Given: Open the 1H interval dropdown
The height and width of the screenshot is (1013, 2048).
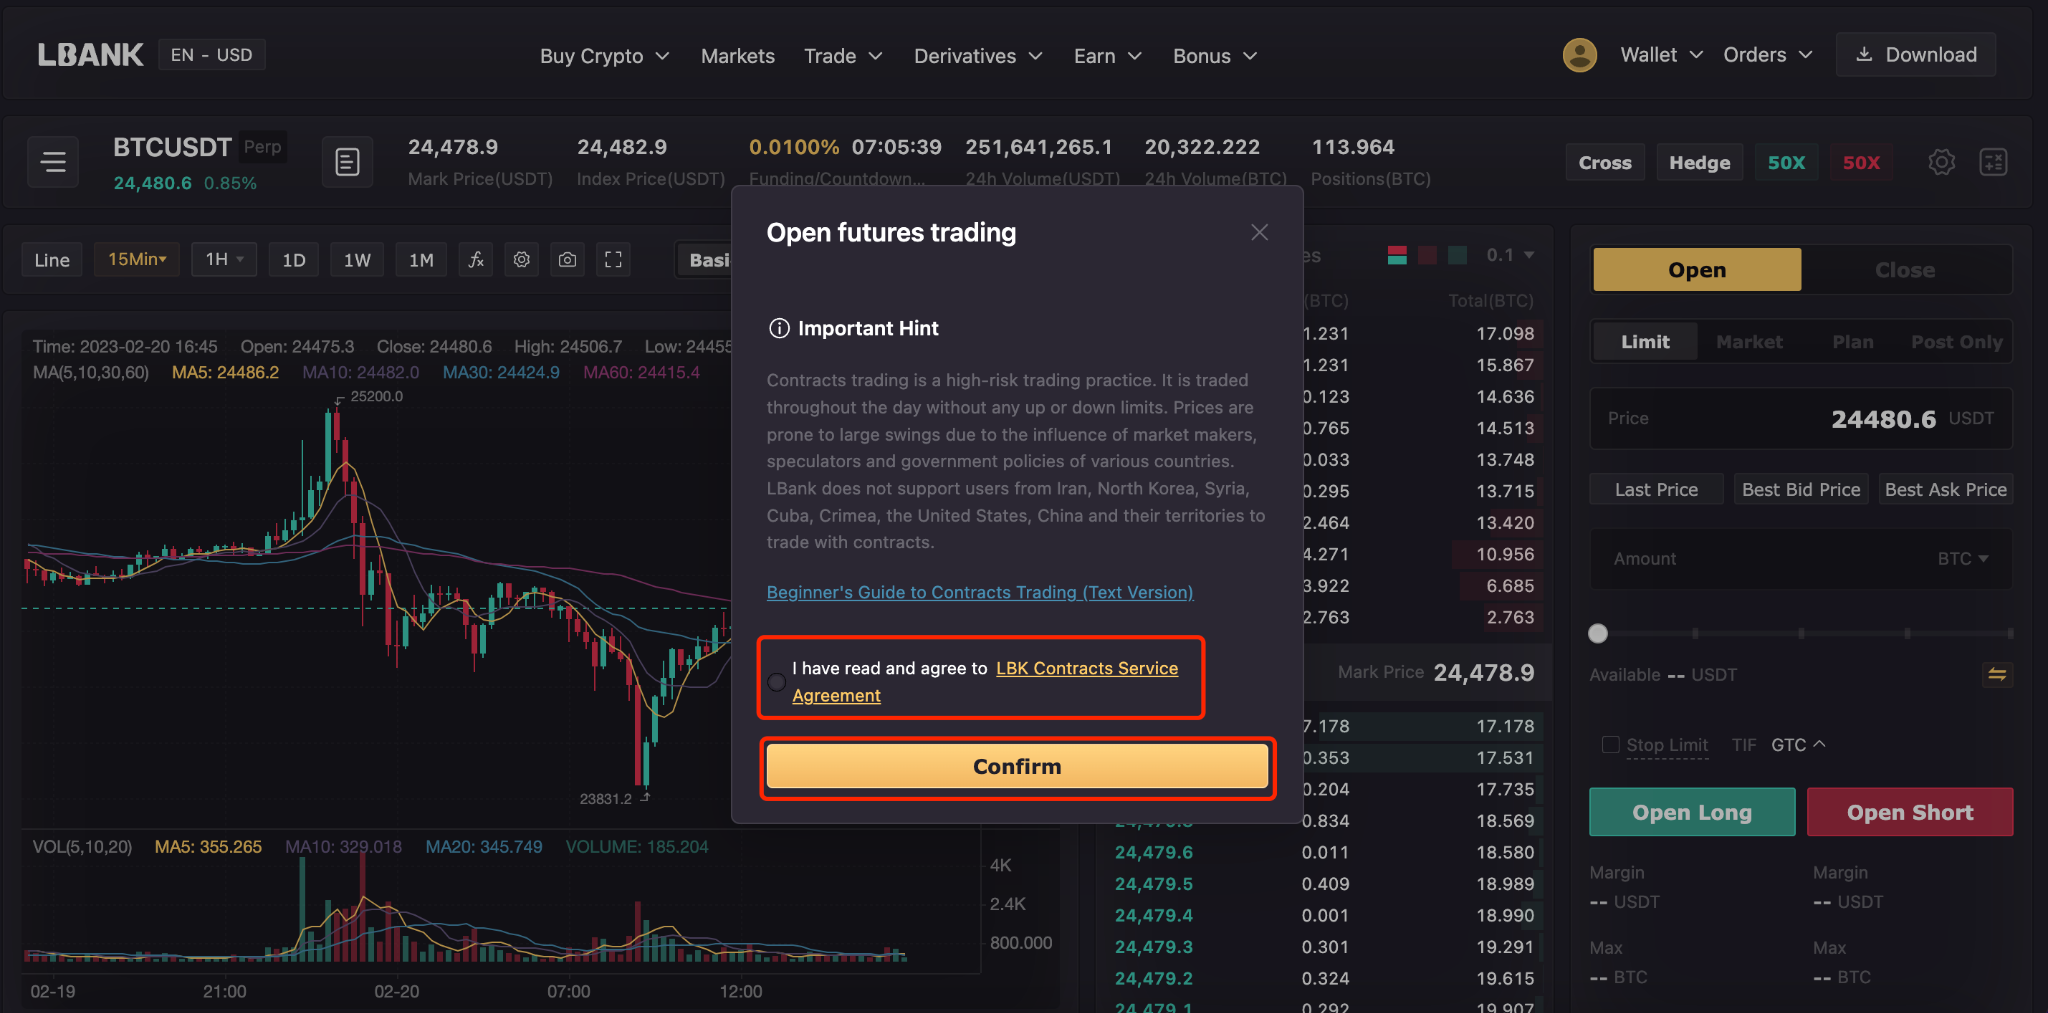Looking at the screenshot, I should (224, 260).
